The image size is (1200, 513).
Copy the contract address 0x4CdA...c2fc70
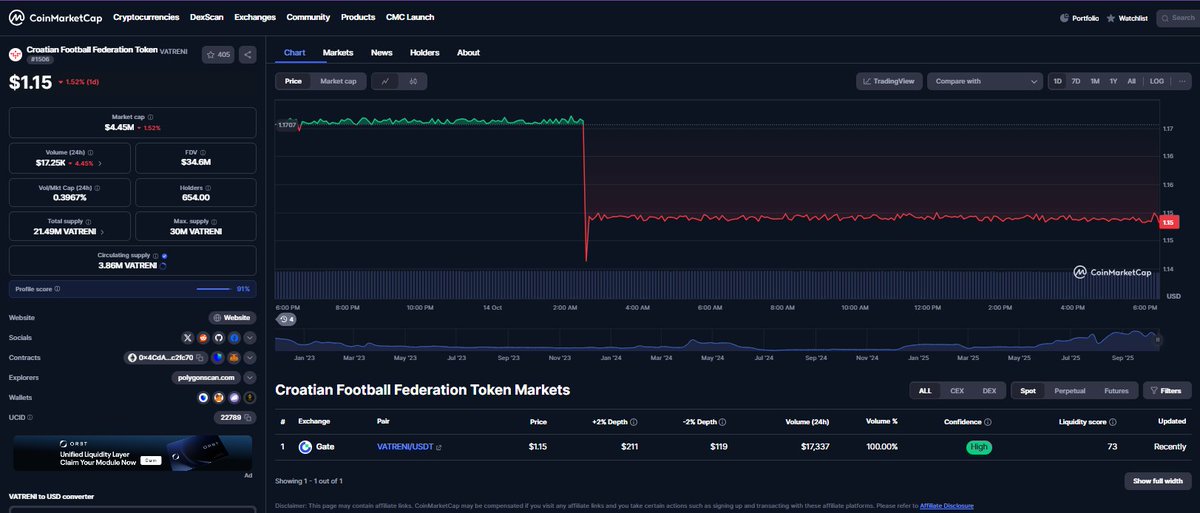tap(201, 357)
